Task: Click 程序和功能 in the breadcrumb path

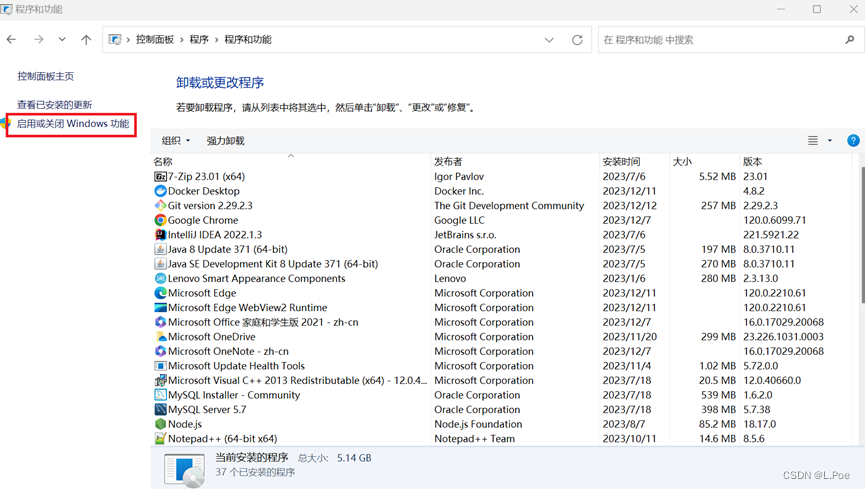Action: (x=248, y=40)
